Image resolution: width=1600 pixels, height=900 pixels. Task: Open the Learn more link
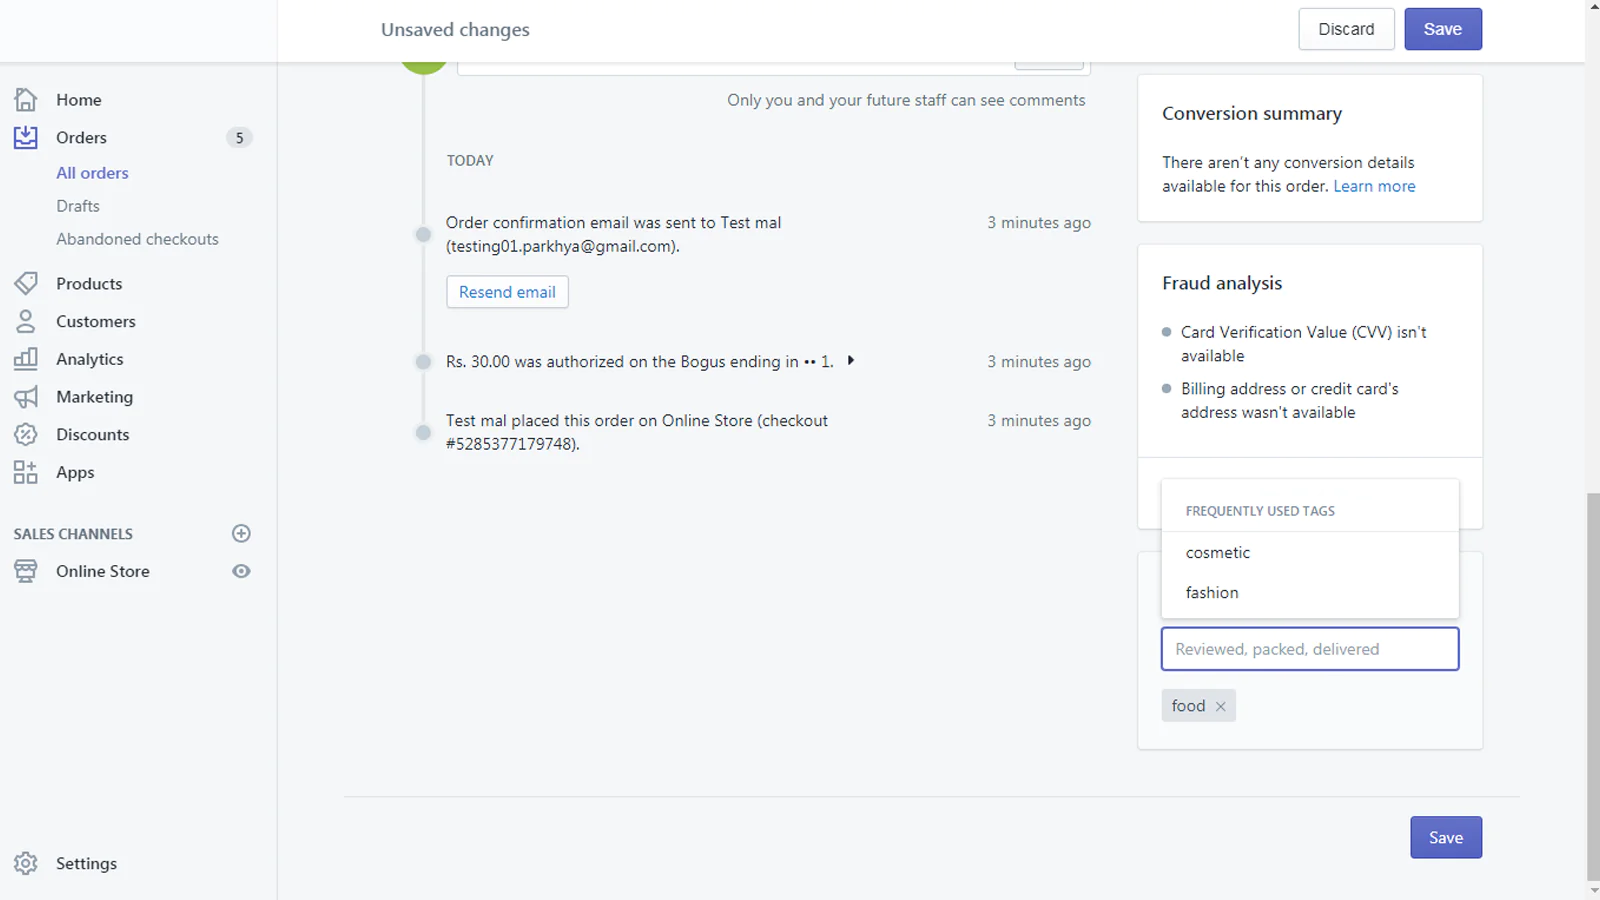(1374, 186)
